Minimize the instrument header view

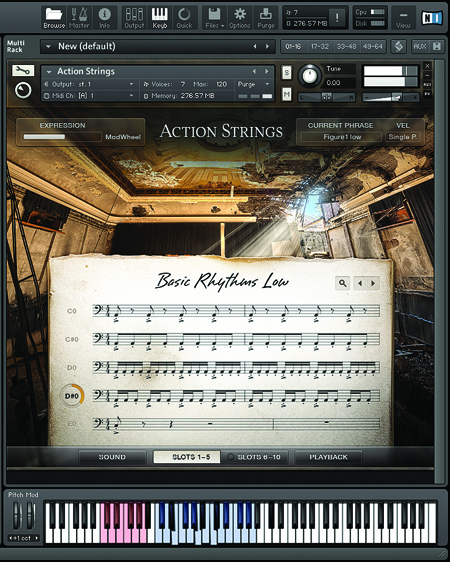(427, 75)
